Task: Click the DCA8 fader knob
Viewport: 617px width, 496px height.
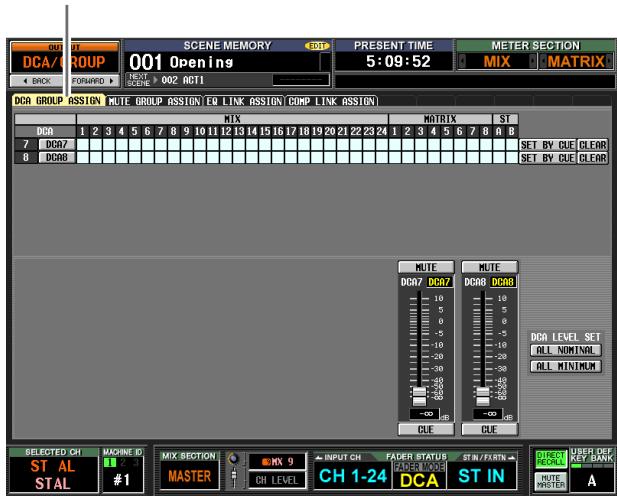Action: [483, 396]
